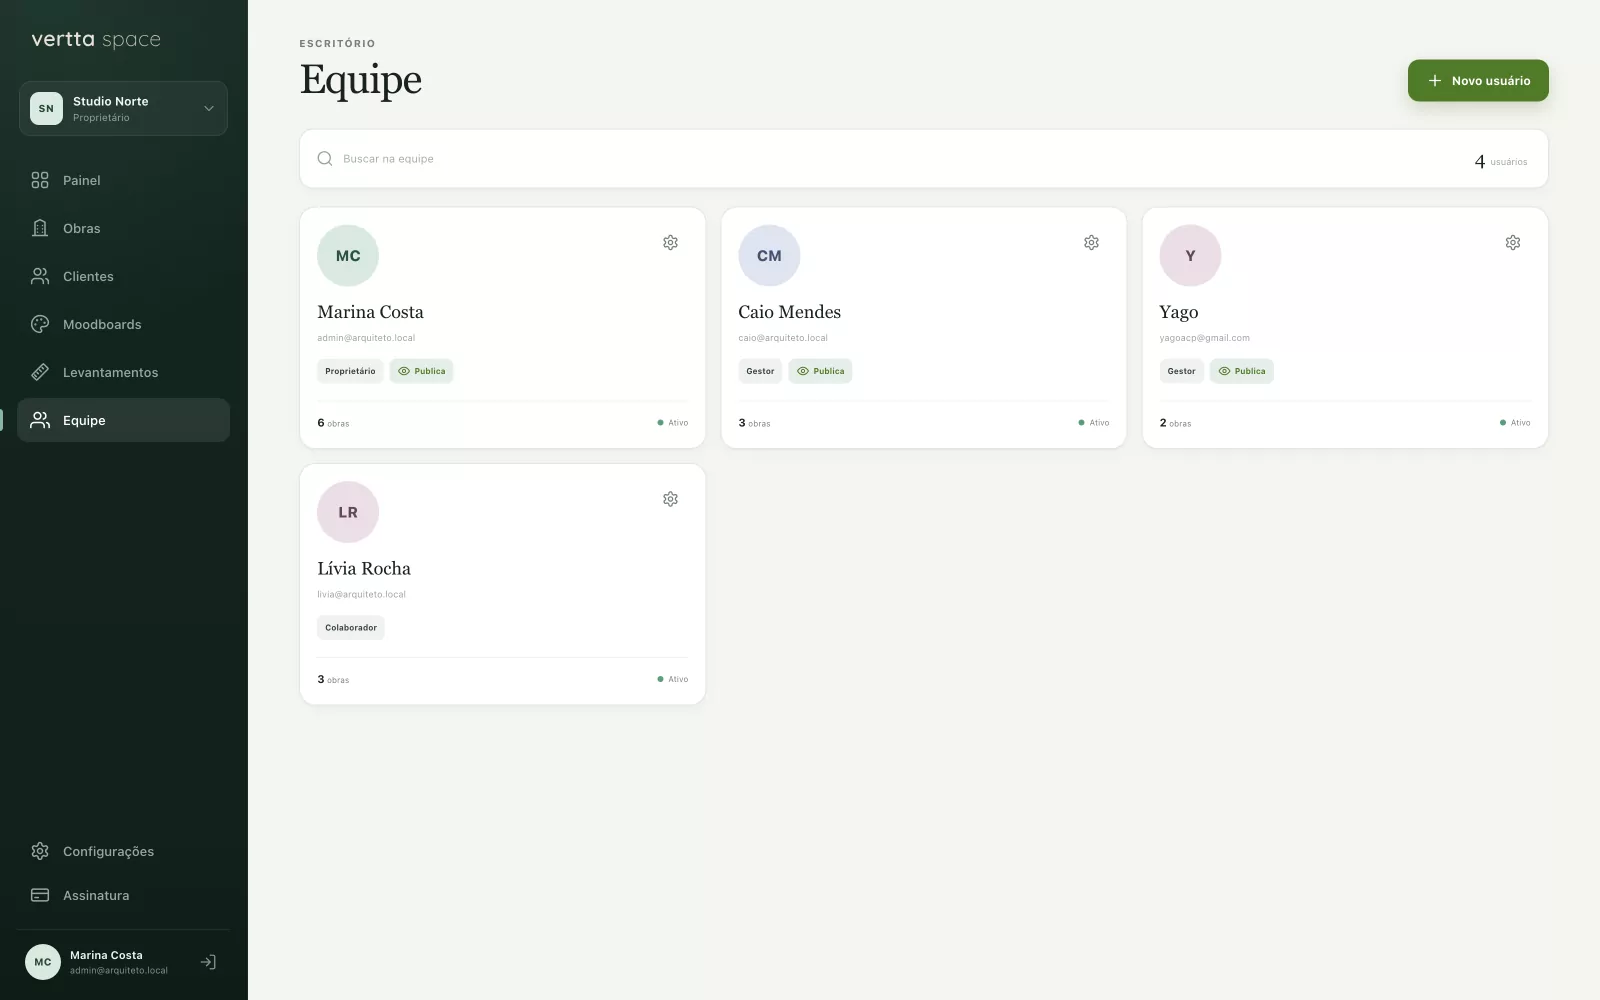The height and width of the screenshot is (1000, 1600).
Task: Click the 4 usuários counter
Action: click(x=1500, y=161)
